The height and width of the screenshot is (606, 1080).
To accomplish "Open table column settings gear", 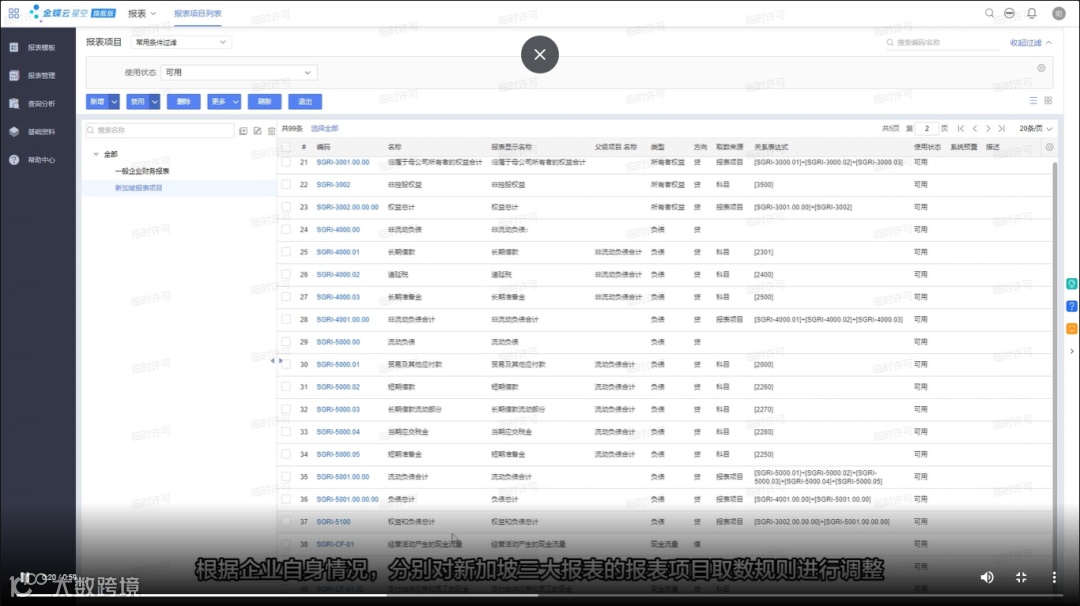I will tap(1049, 147).
